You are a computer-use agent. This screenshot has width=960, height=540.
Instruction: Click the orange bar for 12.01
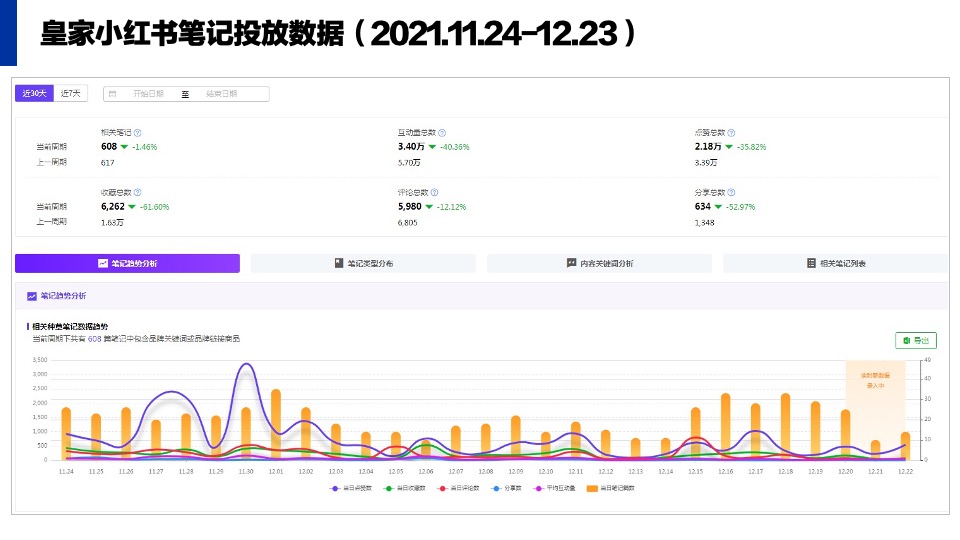click(276, 425)
